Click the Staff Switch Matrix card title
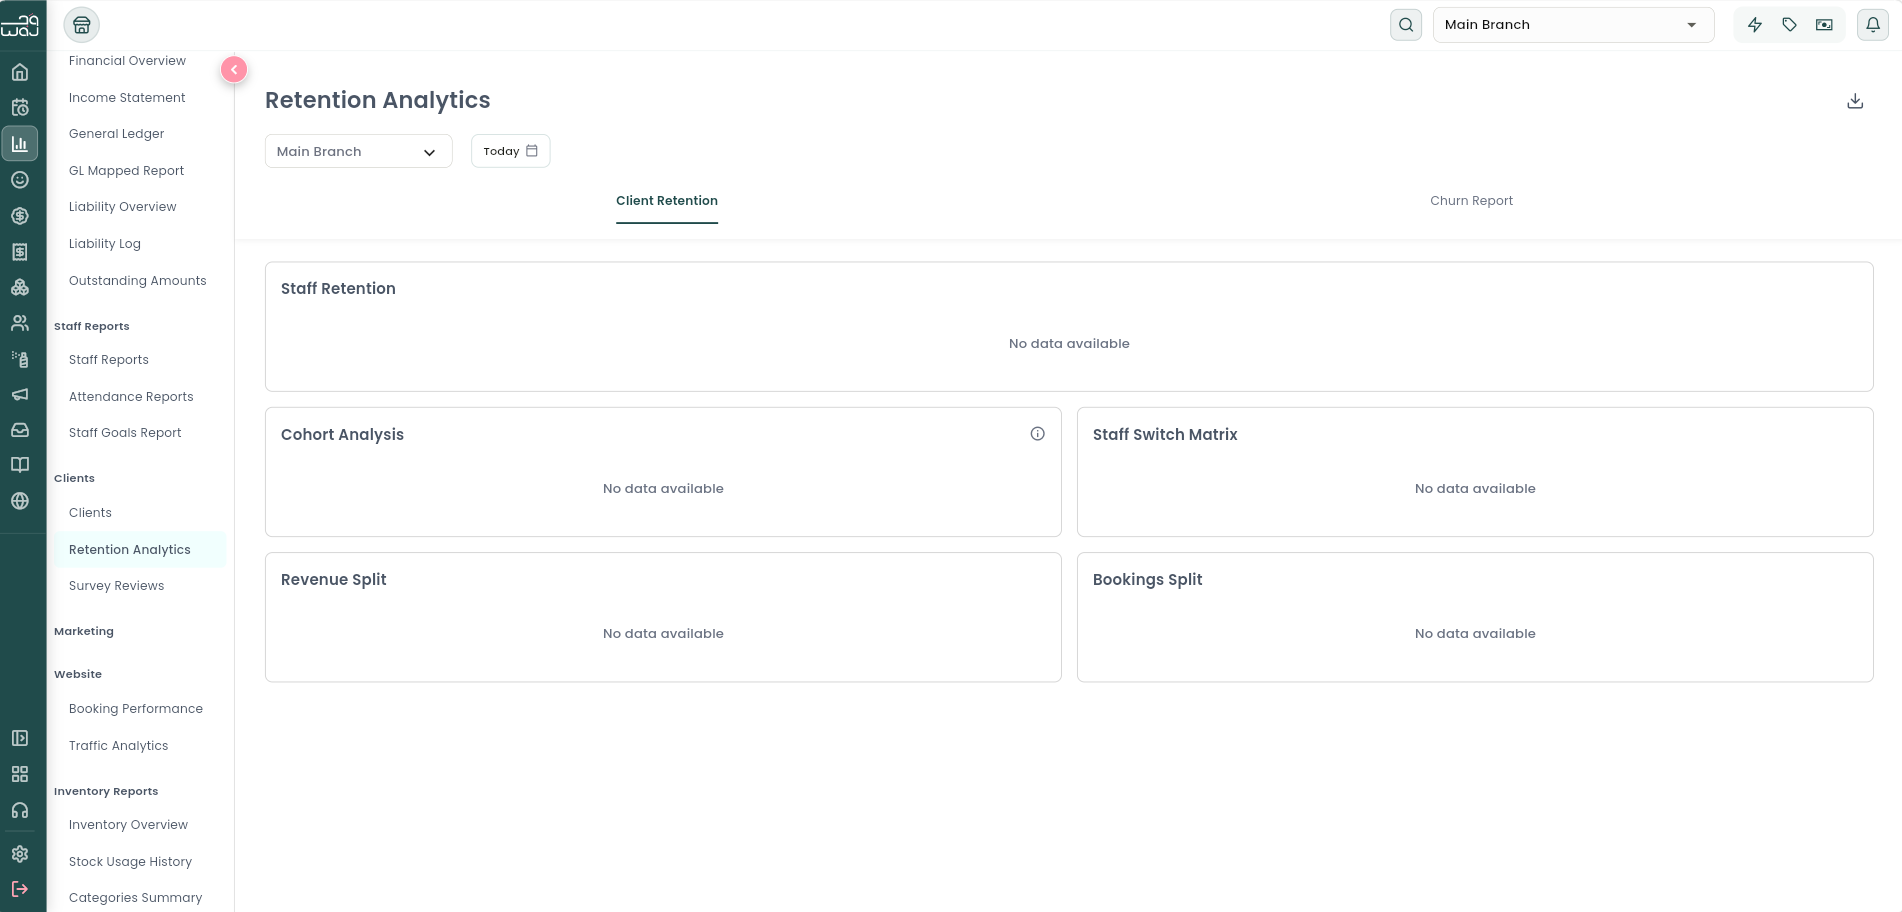The image size is (1902, 912). (x=1165, y=434)
